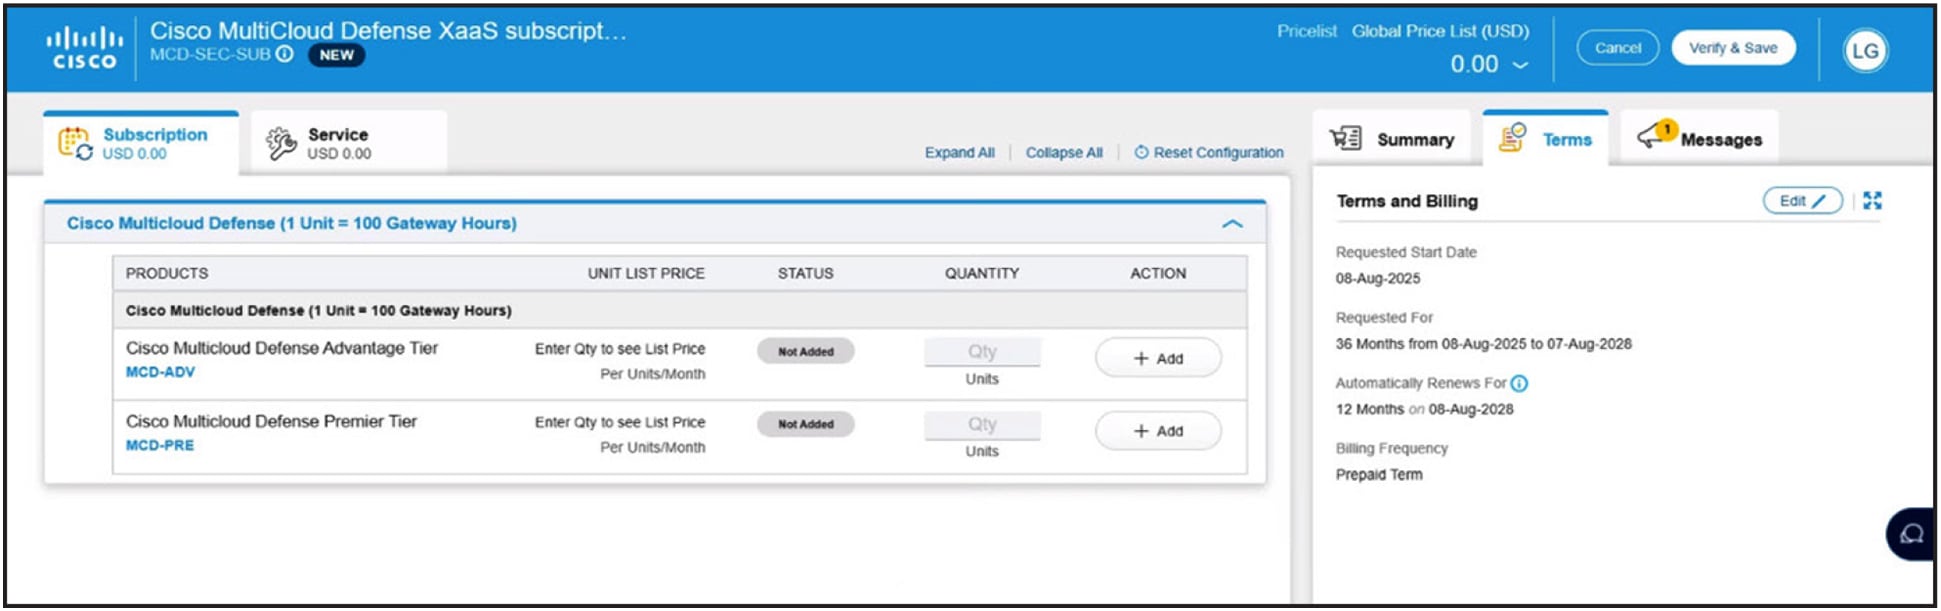Click the Messages megaphone icon
The height and width of the screenshot is (611, 1941).
click(1651, 138)
